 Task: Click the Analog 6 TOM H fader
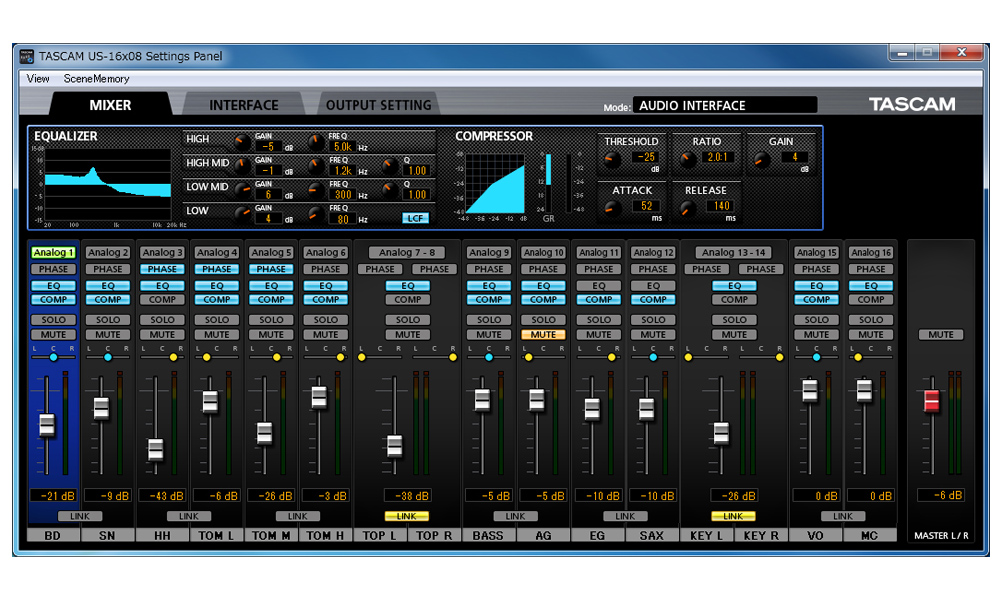(x=319, y=397)
